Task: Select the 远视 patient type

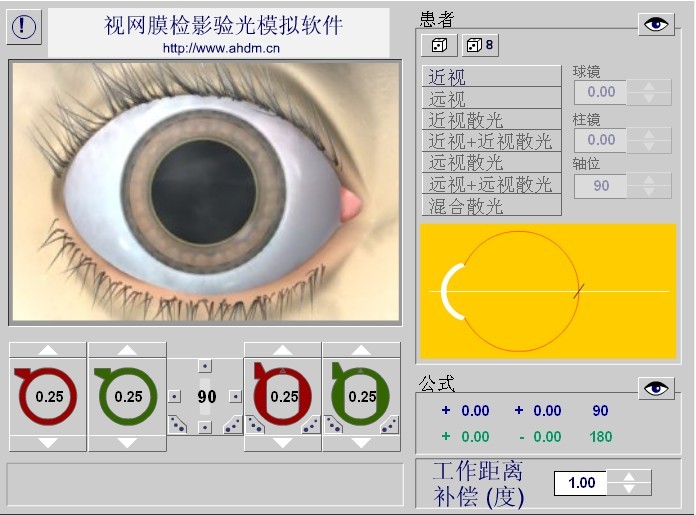Action: [x=491, y=98]
